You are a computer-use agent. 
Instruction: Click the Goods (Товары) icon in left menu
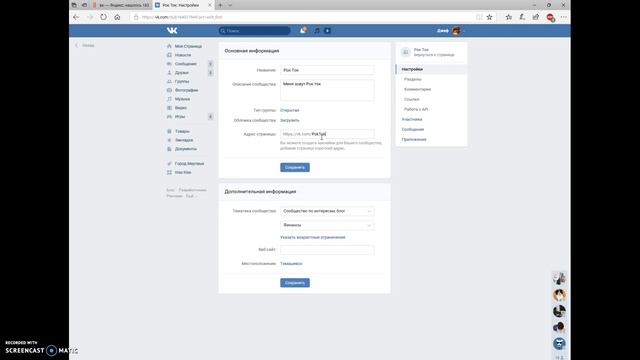[x=169, y=131]
